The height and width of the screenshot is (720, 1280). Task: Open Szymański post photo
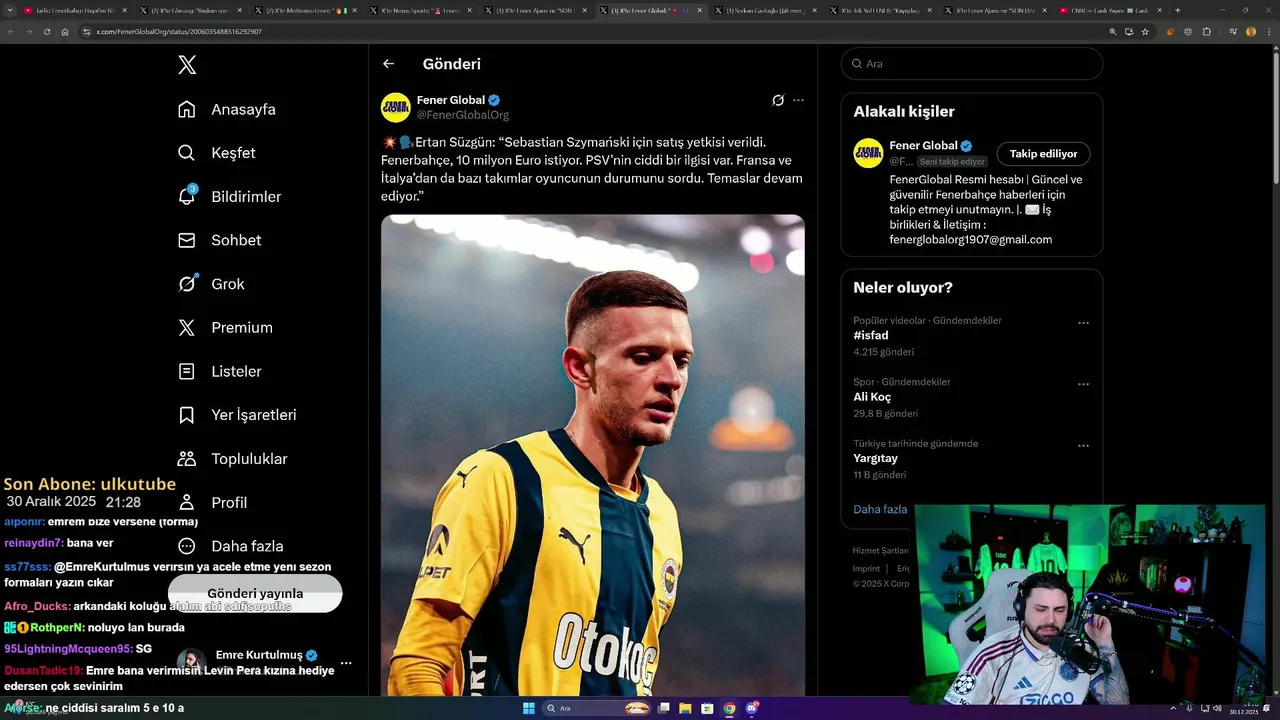593,455
